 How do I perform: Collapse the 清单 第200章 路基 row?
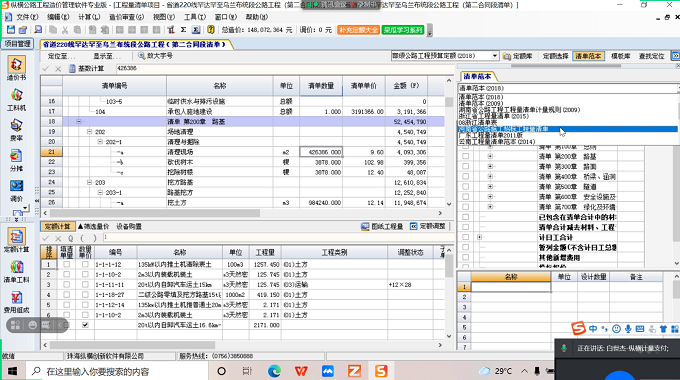[x=79, y=121]
